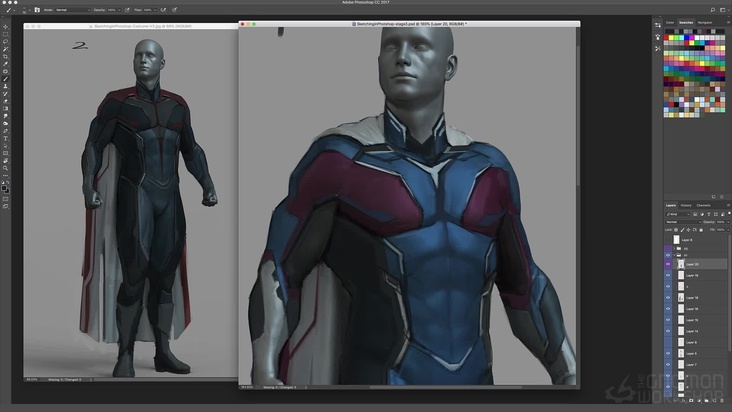Select the Hand tool
Screen dimensions: 732x412
pyautogui.click(x=6, y=161)
